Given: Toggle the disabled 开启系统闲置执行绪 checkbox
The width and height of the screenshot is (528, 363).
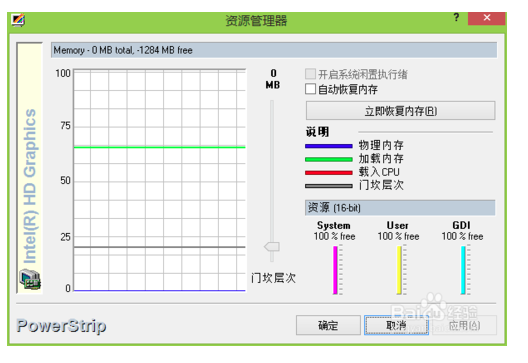Looking at the screenshot, I should (x=310, y=74).
